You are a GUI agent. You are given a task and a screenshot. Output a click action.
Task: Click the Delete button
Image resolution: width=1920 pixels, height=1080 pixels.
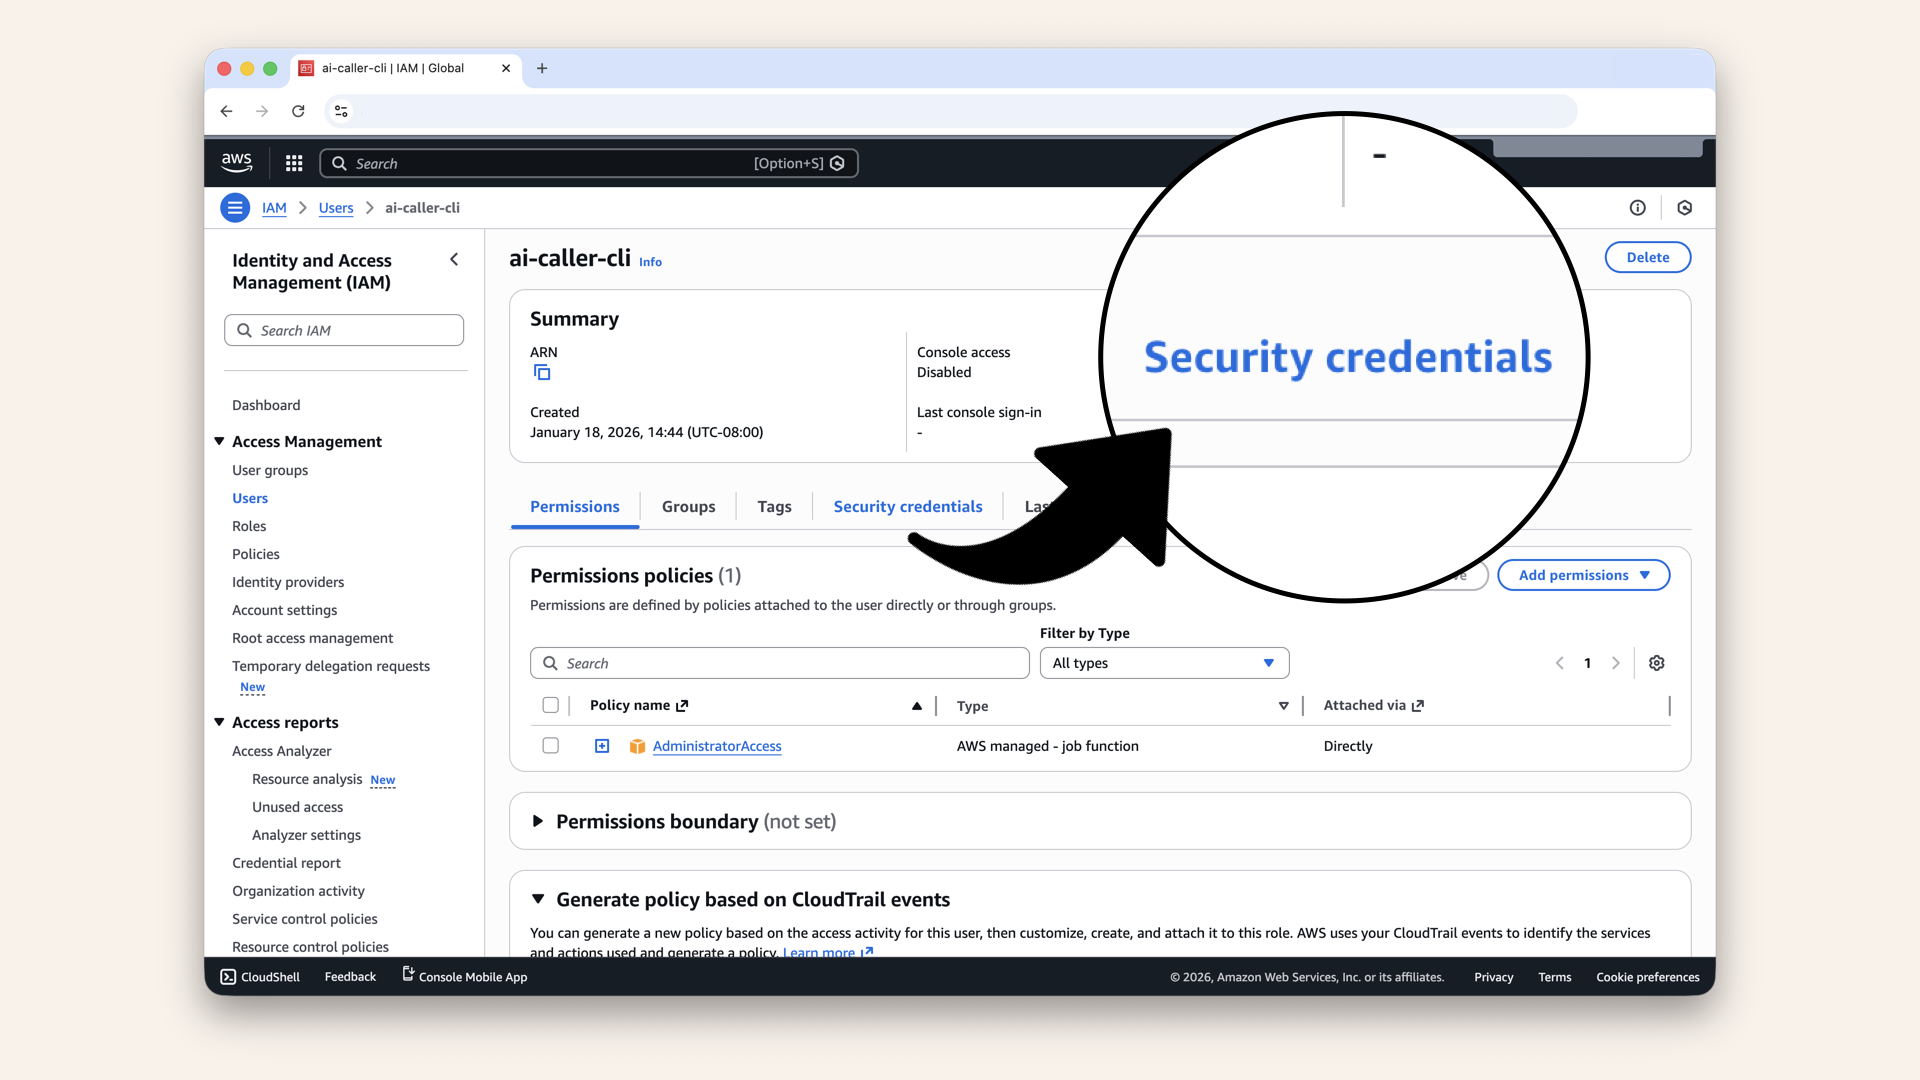[1647, 257]
